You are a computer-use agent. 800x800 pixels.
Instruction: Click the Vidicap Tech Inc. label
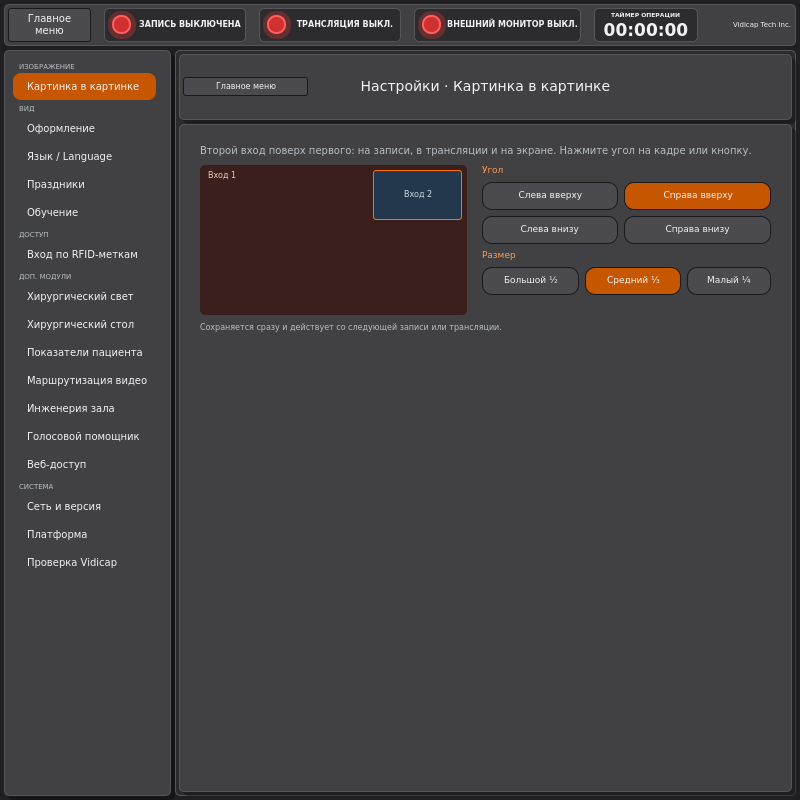[761, 24]
